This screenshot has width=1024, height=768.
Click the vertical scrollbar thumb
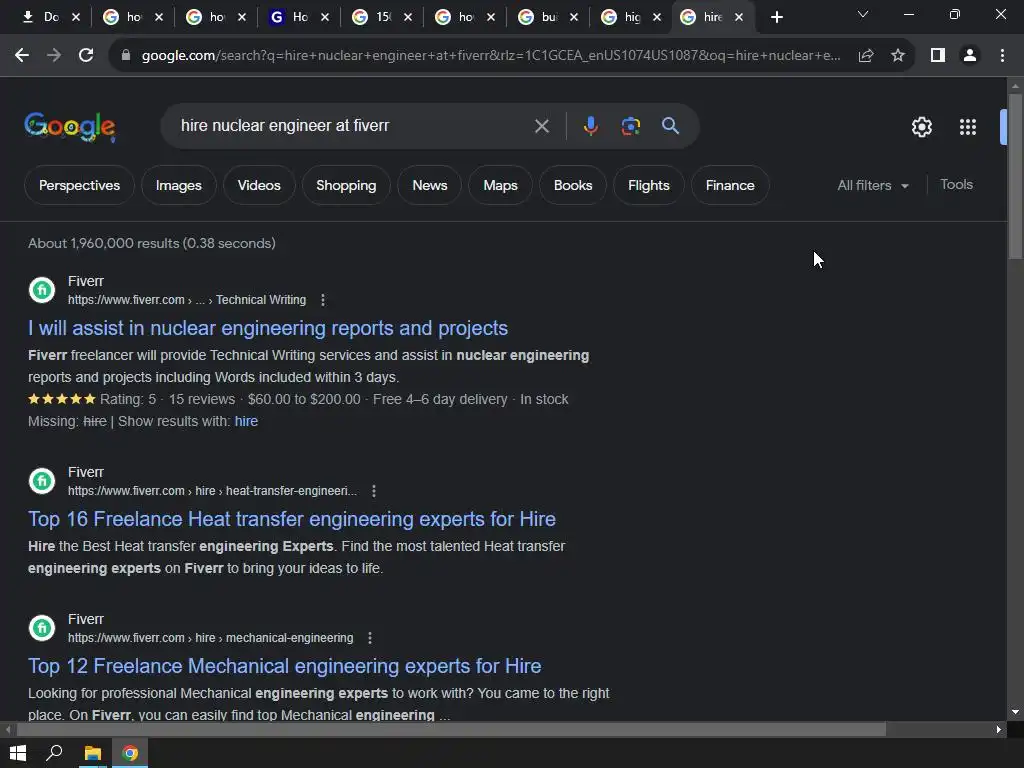coord(1015,176)
